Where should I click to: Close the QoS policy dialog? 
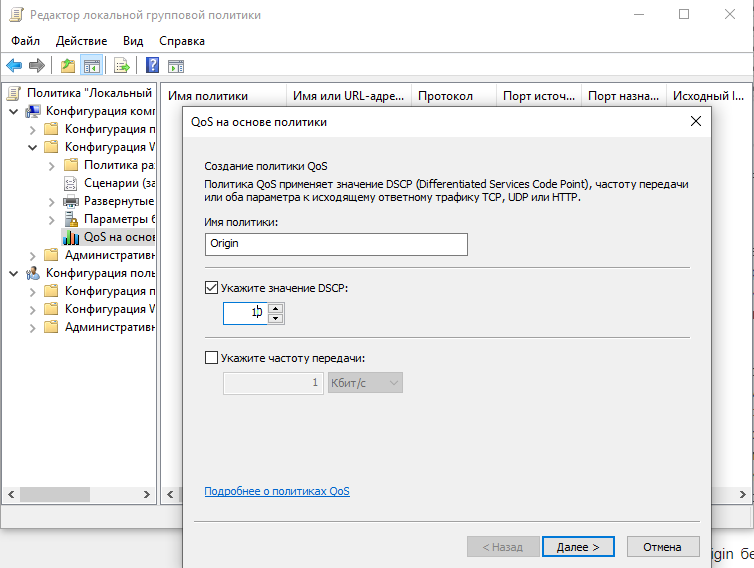(x=696, y=121)
